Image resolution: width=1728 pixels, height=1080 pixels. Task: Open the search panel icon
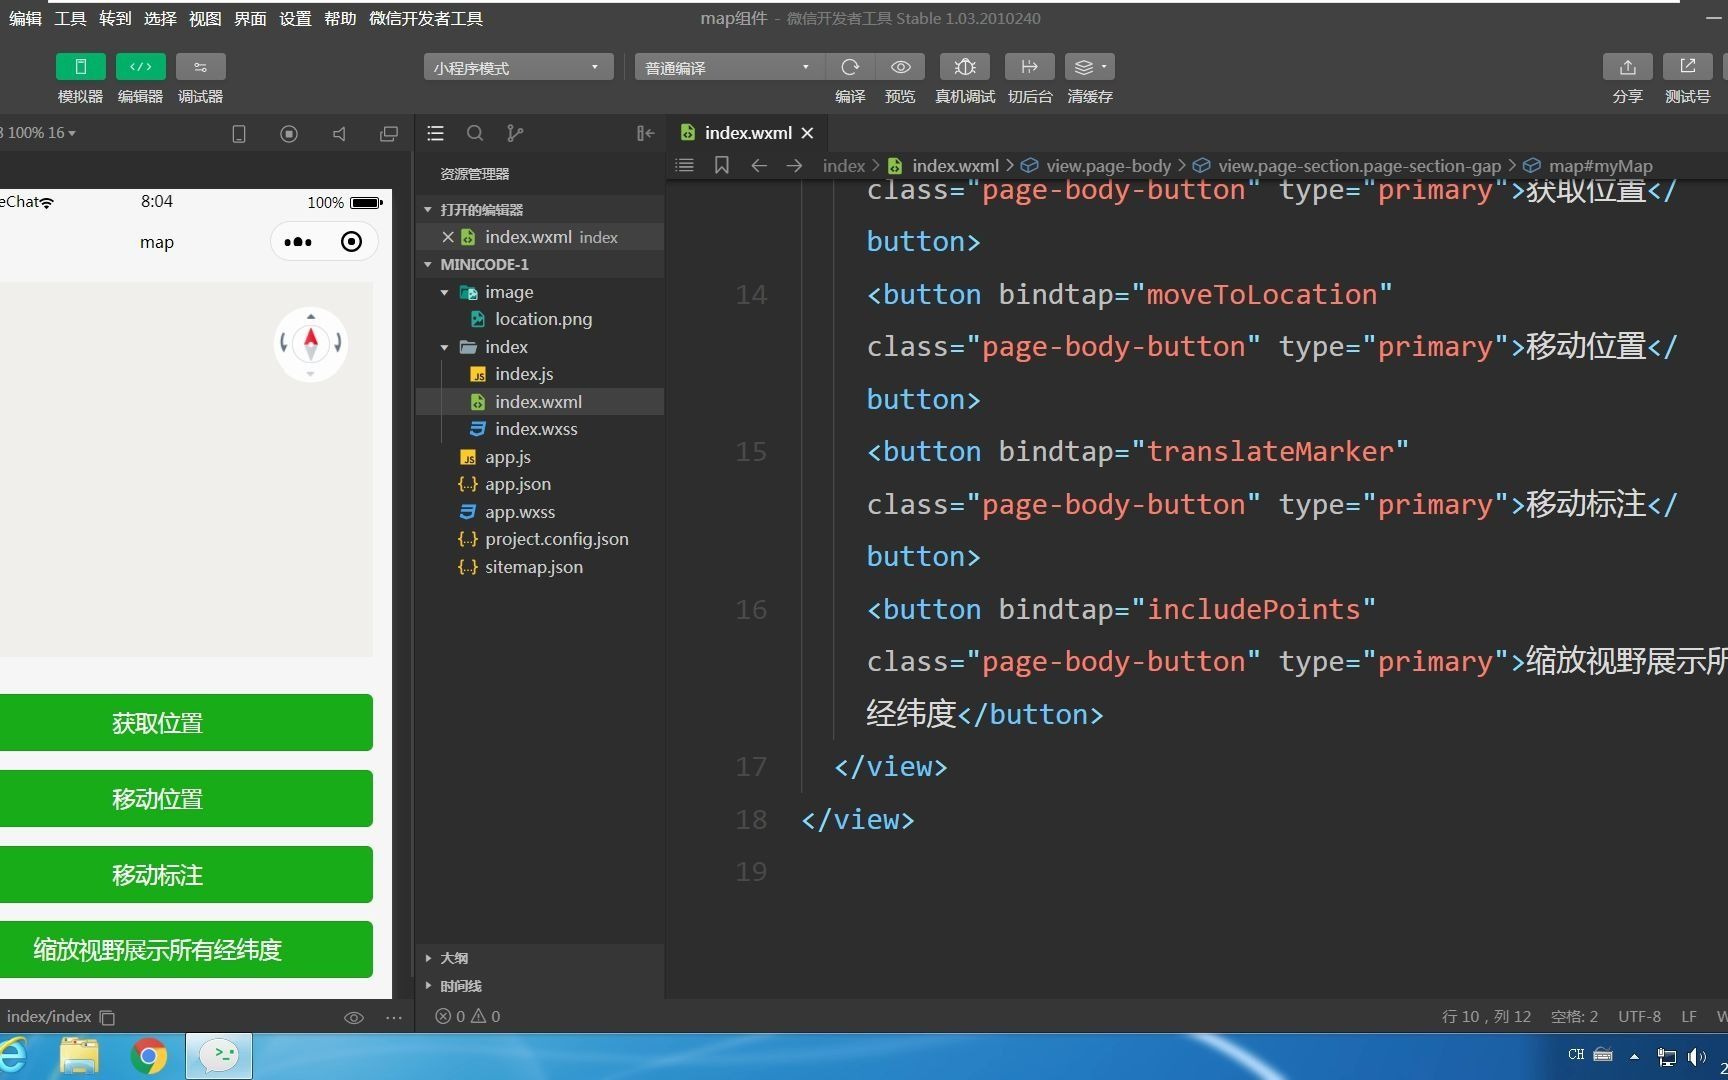click(x=475, y=133)
